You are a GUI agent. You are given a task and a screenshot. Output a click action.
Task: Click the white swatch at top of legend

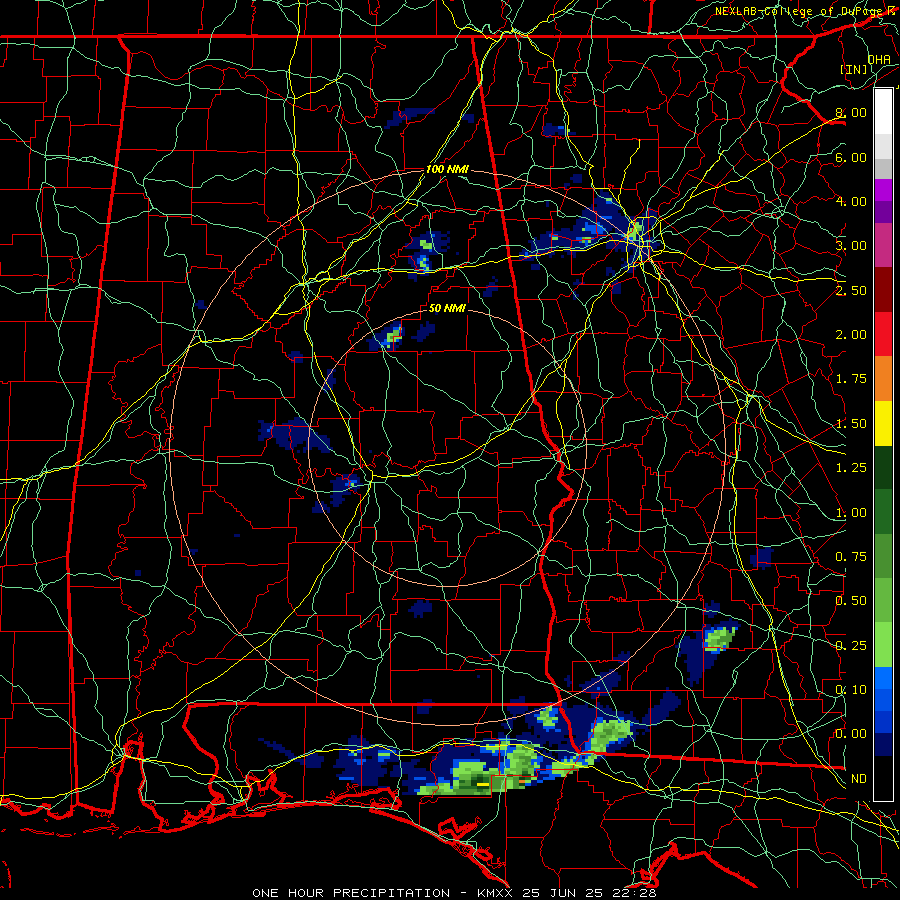click(x=883, y=112)
